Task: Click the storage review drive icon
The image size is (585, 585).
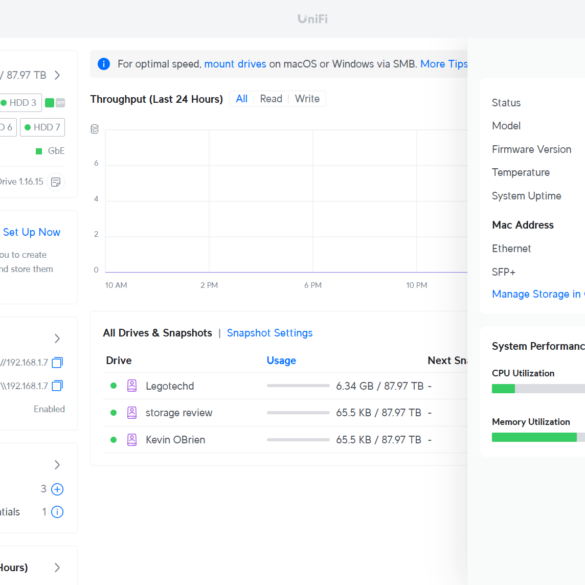Action: pyautogui.click(x=132, y=413)
